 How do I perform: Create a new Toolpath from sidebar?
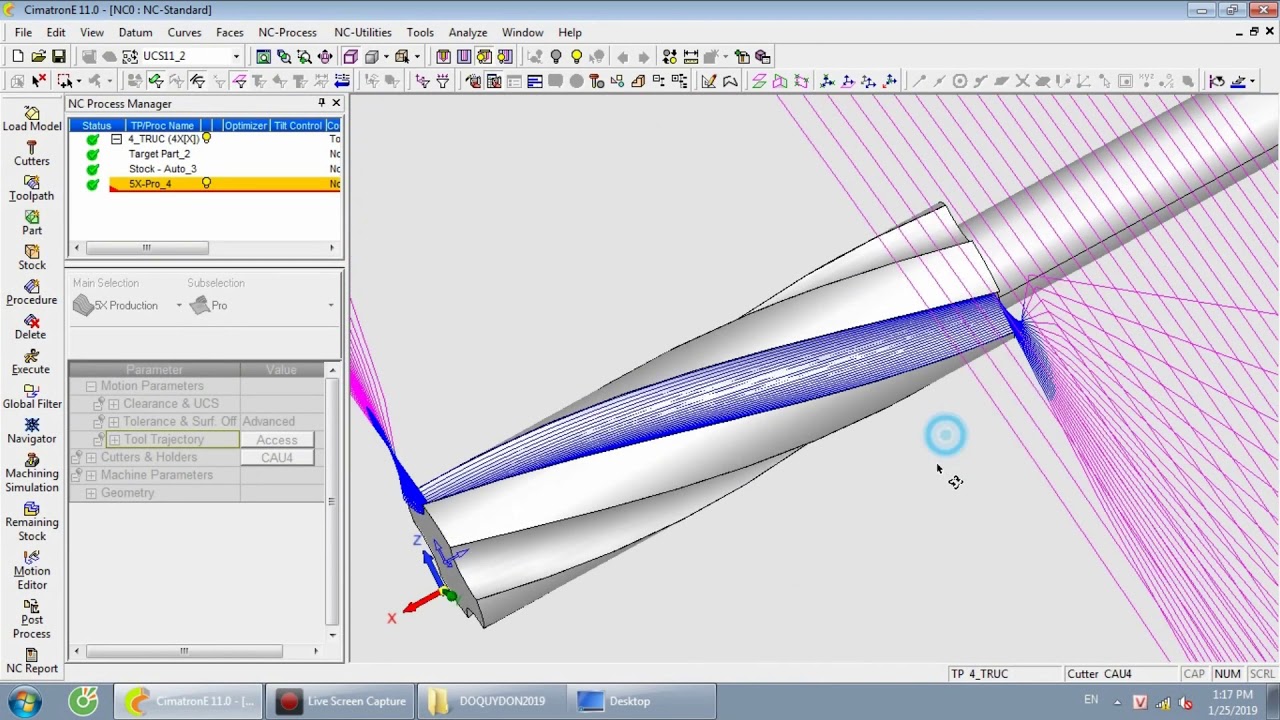tap(32, 188)
